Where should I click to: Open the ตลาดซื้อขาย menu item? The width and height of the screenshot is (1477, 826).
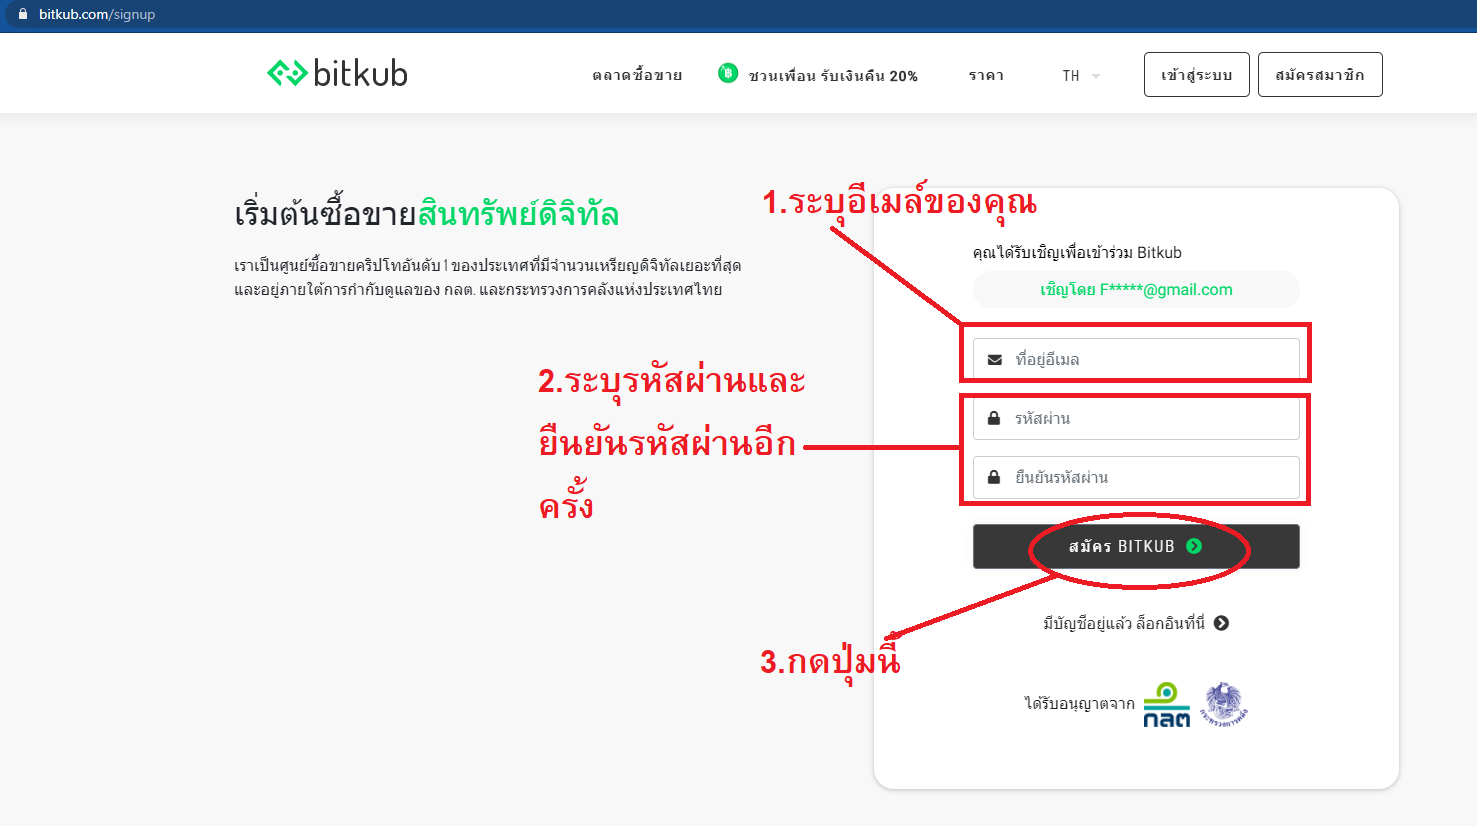pos(637,75)
